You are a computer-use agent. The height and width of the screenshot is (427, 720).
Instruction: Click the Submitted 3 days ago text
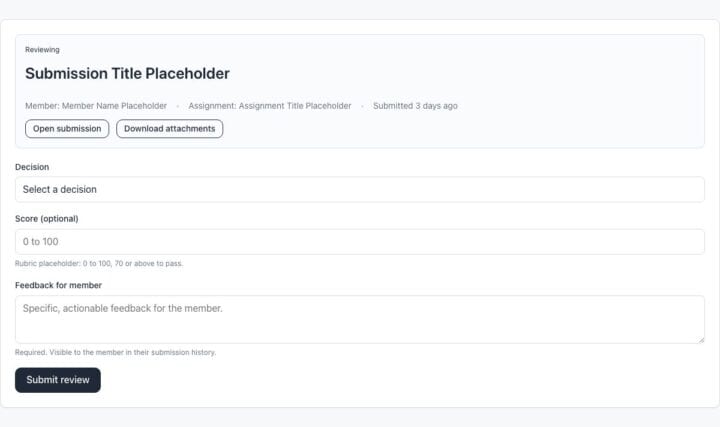tap(415, 106)
